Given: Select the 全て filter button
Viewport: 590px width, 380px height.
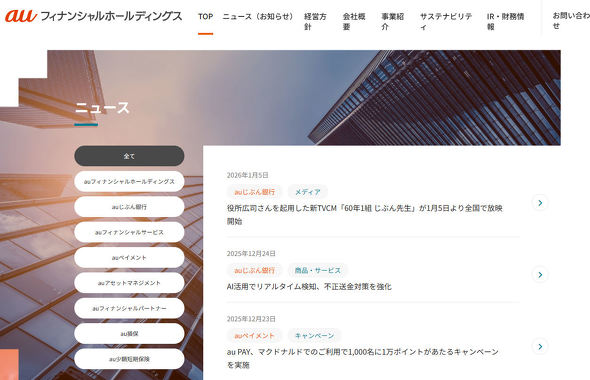Looking at the screenshot, I should click(x=129, y=156).
